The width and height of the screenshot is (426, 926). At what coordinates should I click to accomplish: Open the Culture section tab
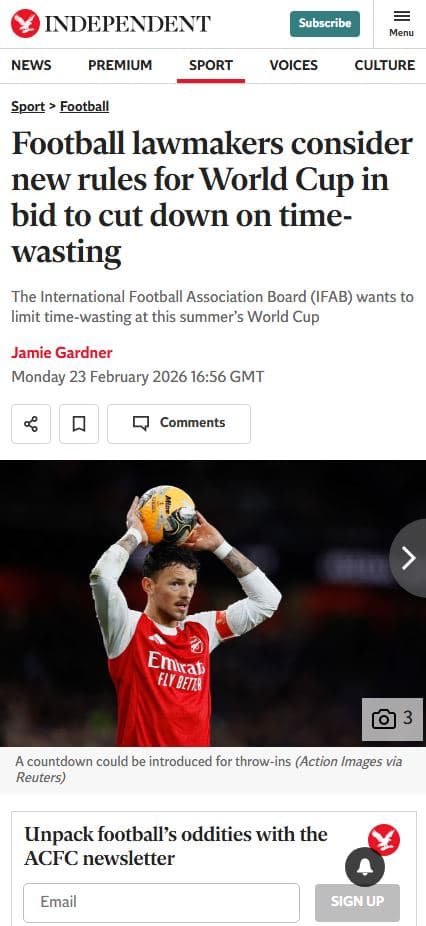pyautogui.click(x=385, y=65)
